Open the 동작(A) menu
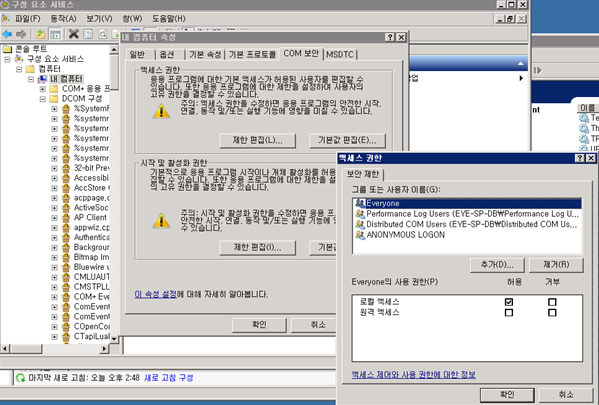 (x=63, y=19)
